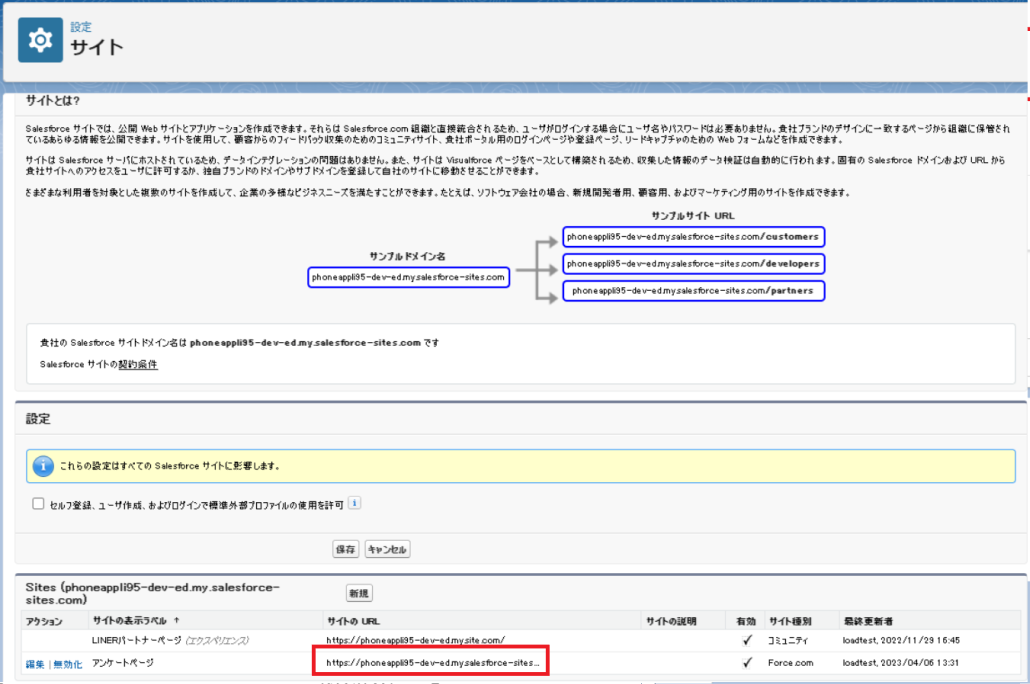The image size is (1030, 684).
Task: Click the sample domain name box
Action: [x=409, y=277]
